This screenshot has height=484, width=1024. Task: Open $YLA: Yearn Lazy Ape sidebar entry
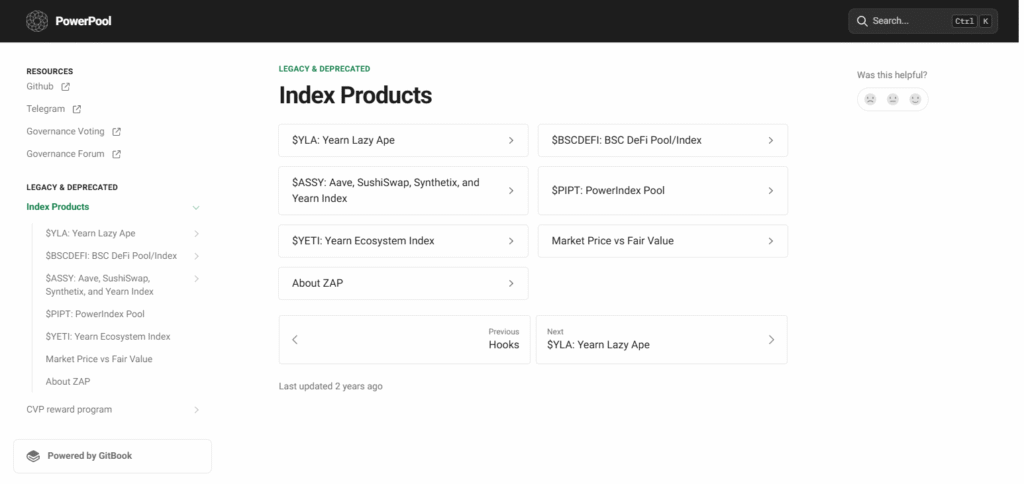point(91,233)
